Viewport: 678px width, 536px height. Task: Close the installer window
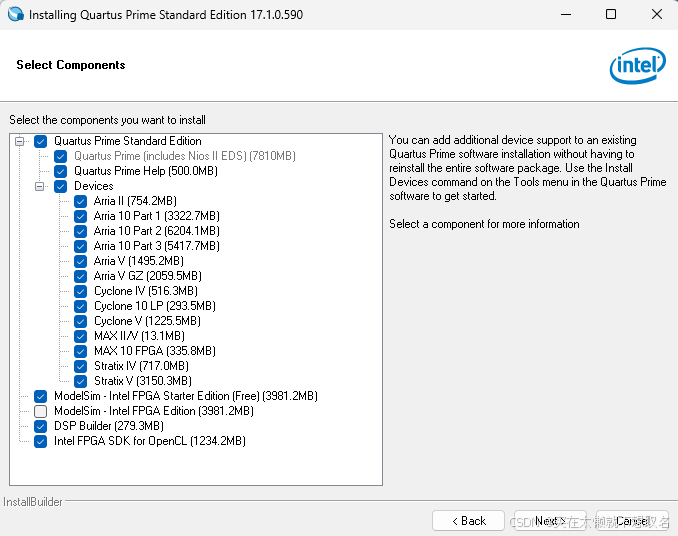click(x=657, y=14)
